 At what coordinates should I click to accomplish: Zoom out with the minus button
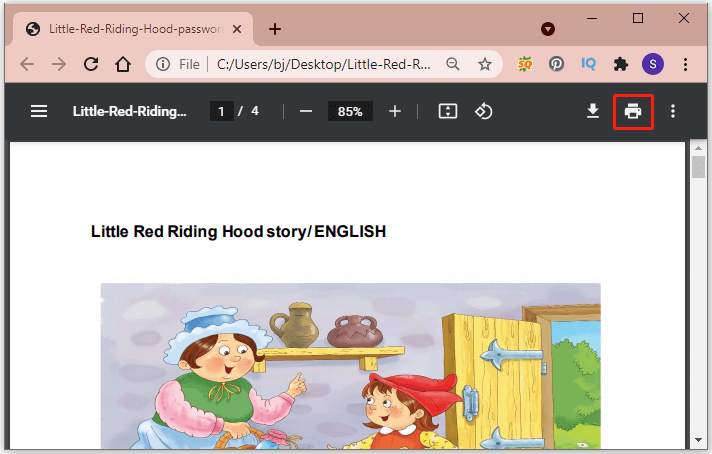pyautogui.click(x=306, y=111)
